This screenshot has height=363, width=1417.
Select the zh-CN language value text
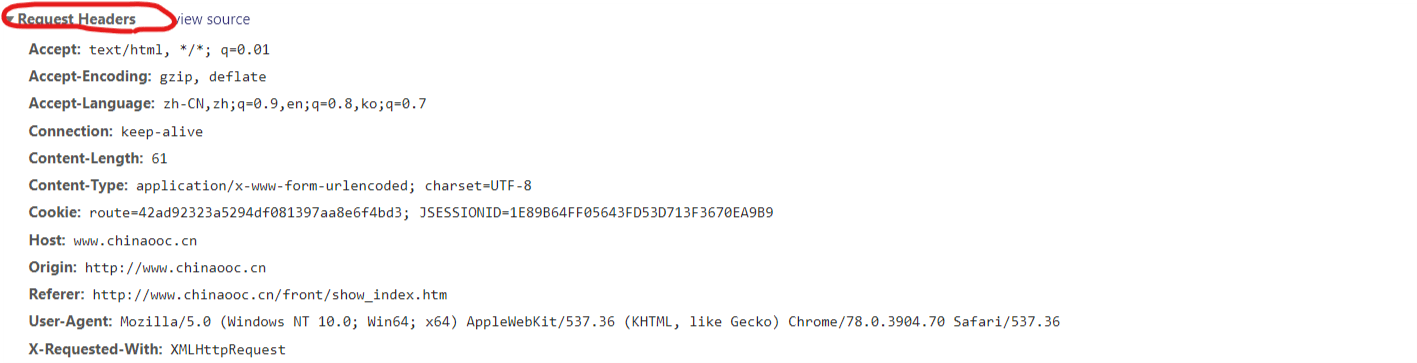[x=295, y=104]
